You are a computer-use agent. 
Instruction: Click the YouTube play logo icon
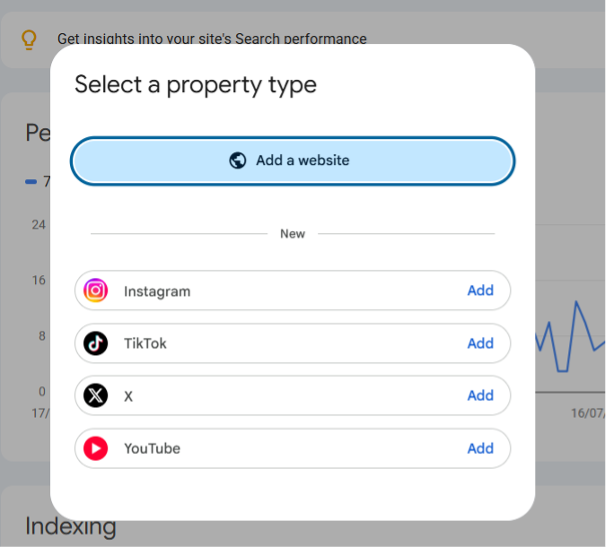tap(95, 448)
